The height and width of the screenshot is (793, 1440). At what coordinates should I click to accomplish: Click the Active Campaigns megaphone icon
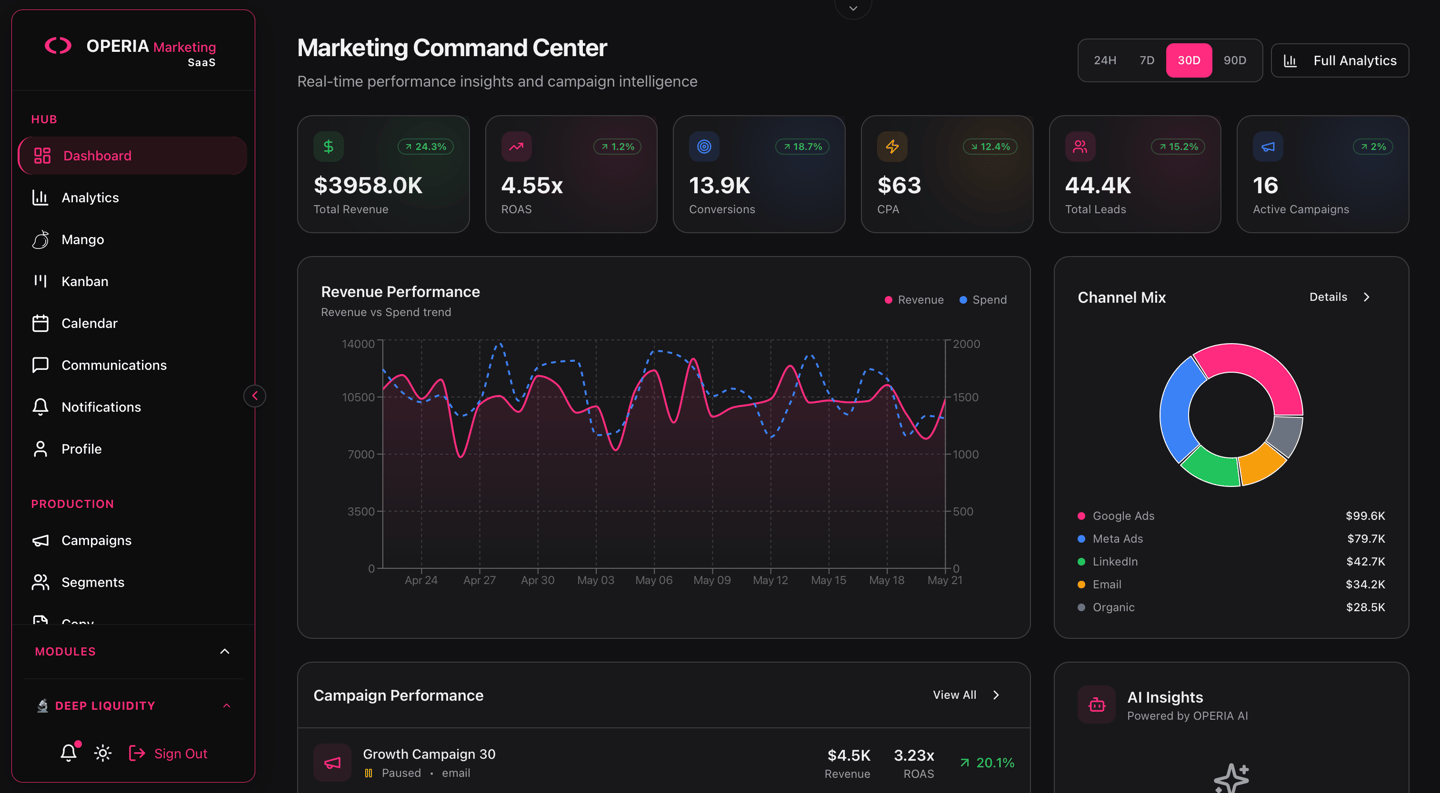(x=1268, y=146)
